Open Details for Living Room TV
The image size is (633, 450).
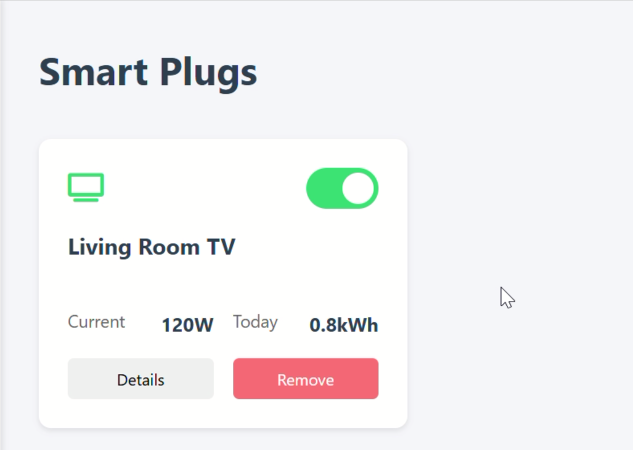pos(140,379)
